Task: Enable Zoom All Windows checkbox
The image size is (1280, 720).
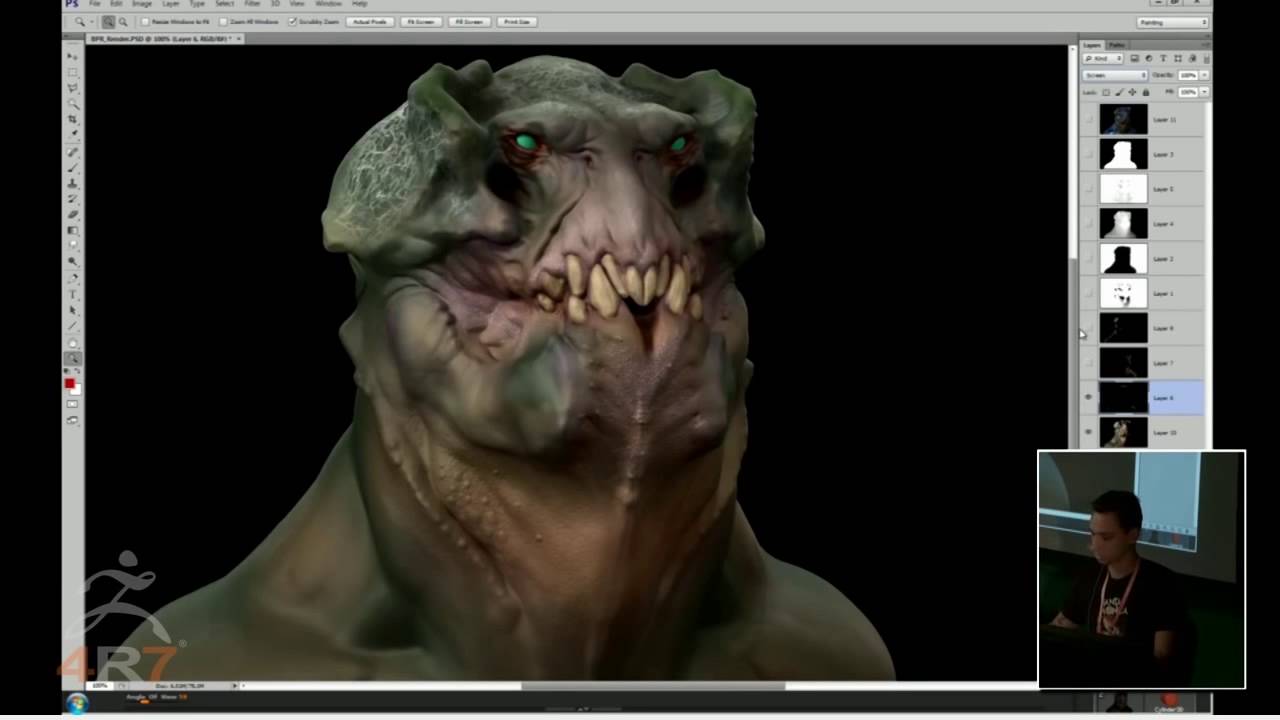Action: point(223,22)
